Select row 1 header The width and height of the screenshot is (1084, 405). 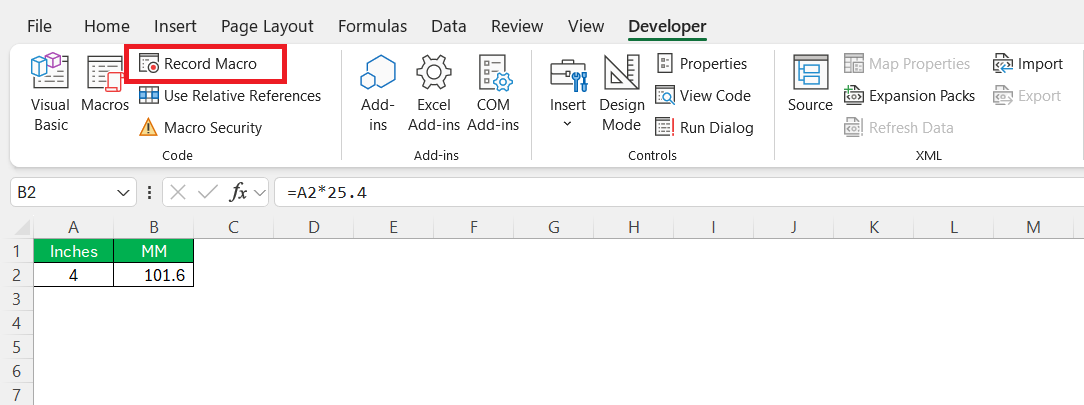click(17, 251)
